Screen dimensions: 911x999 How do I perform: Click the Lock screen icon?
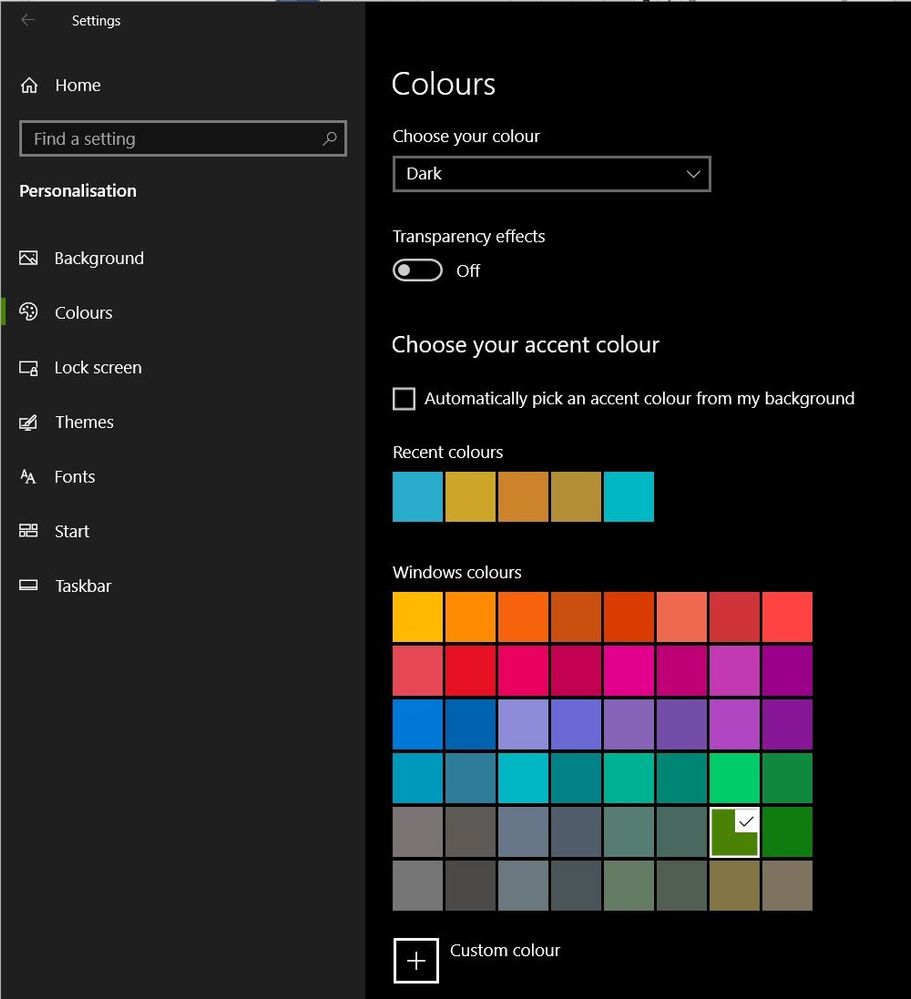[29, 367]
